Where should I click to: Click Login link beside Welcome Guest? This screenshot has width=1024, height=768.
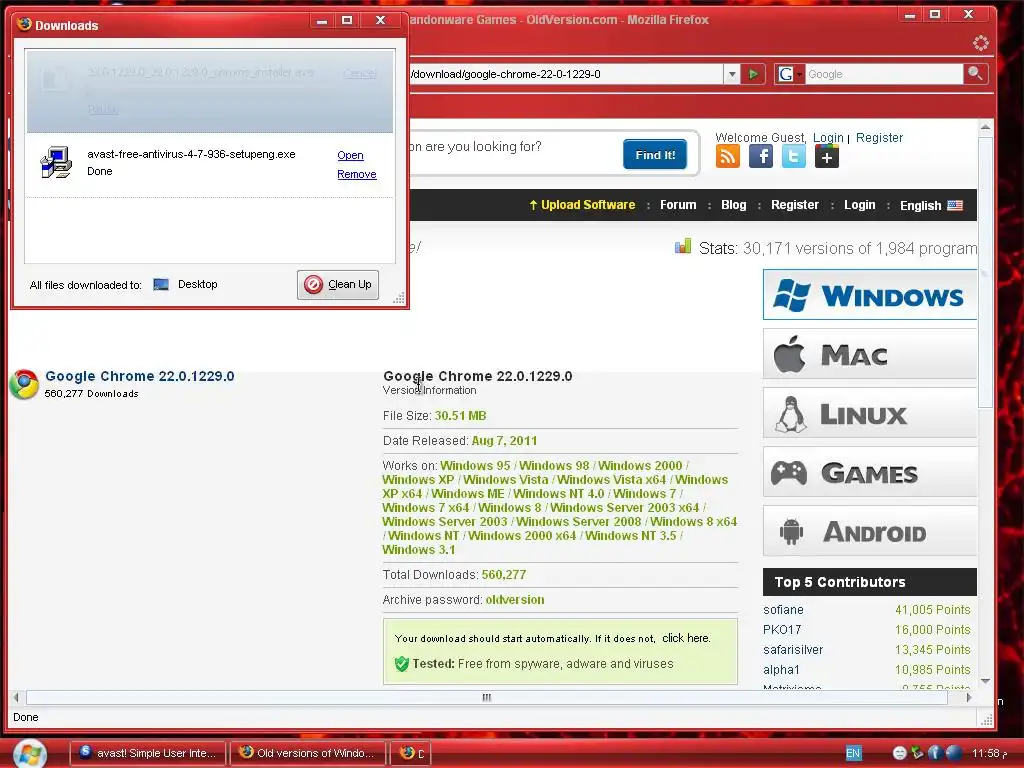pyautogui.click(x=828, y=138)
